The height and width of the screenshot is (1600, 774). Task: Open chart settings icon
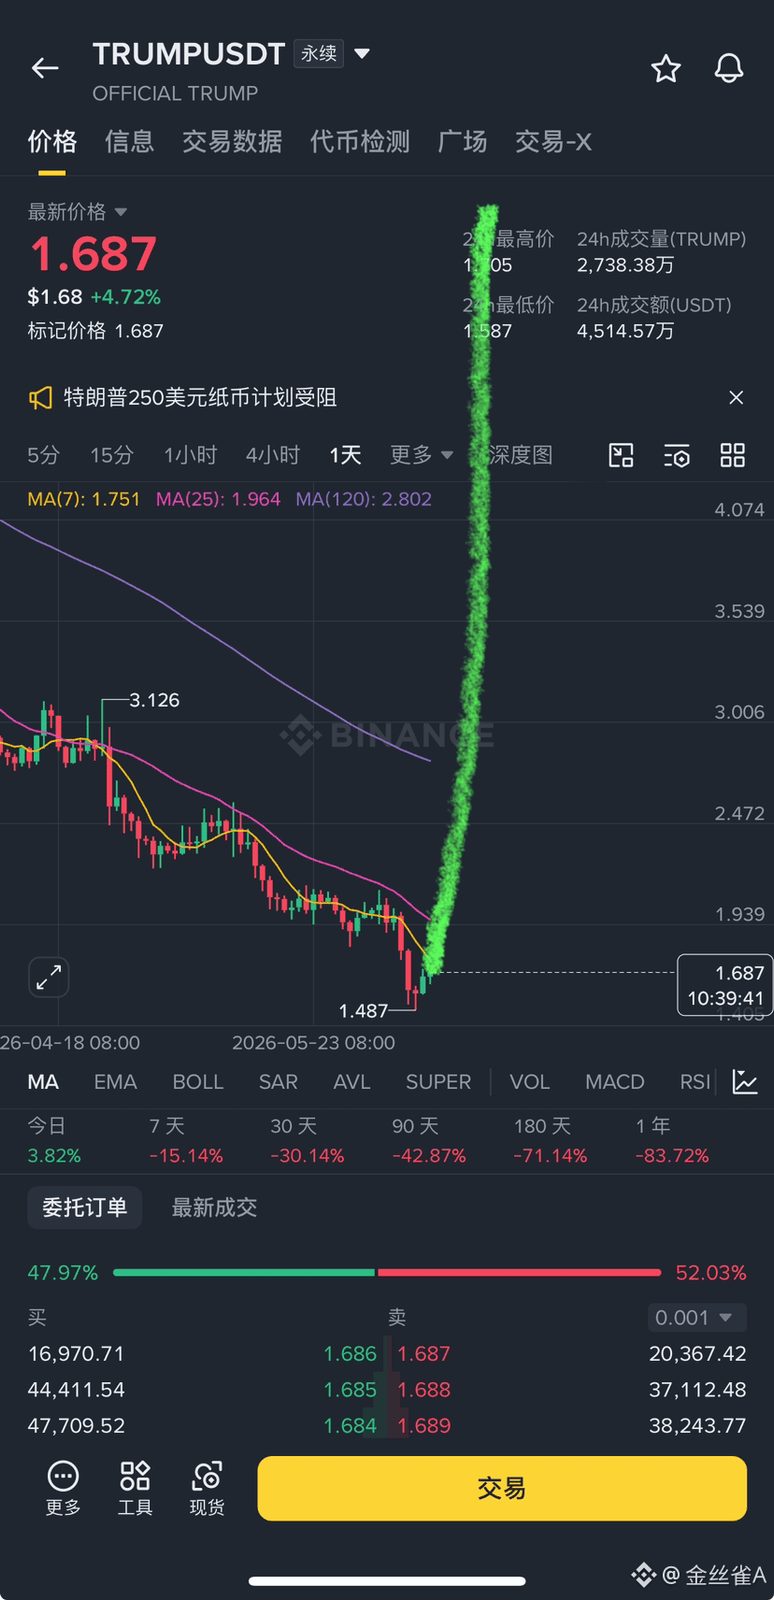(677, 456)
